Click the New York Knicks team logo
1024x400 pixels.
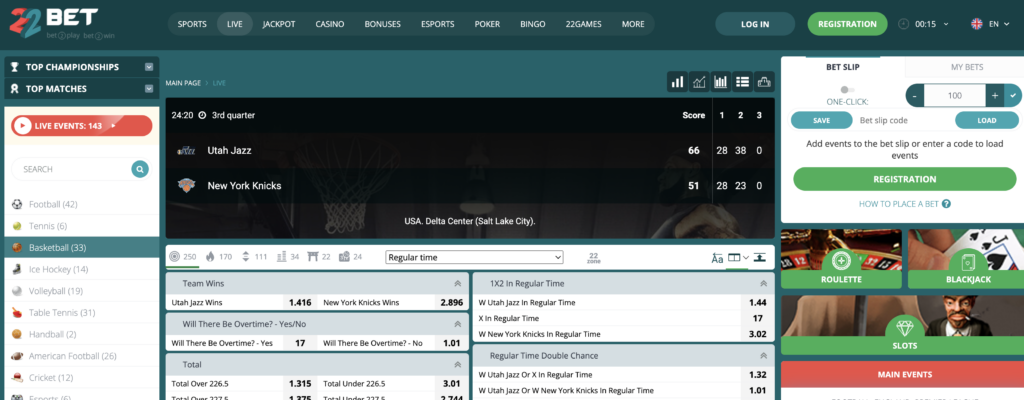[x=186, y=186]
